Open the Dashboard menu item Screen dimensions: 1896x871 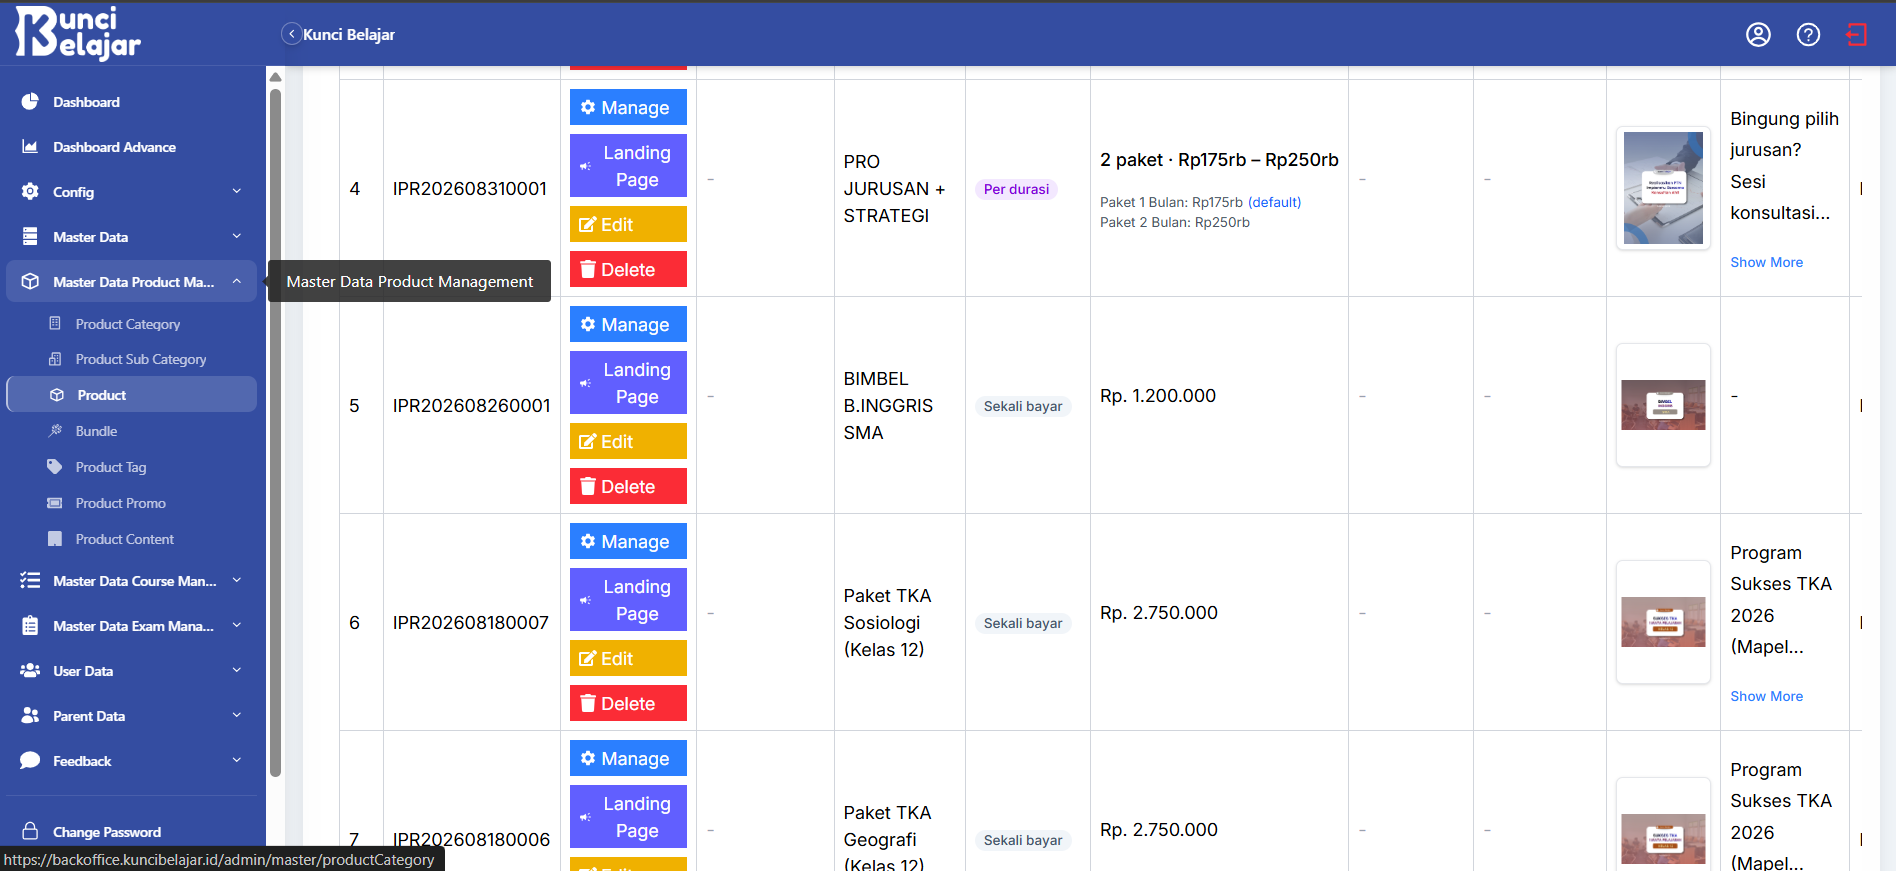pyautogui.click(x=131, y=102)
